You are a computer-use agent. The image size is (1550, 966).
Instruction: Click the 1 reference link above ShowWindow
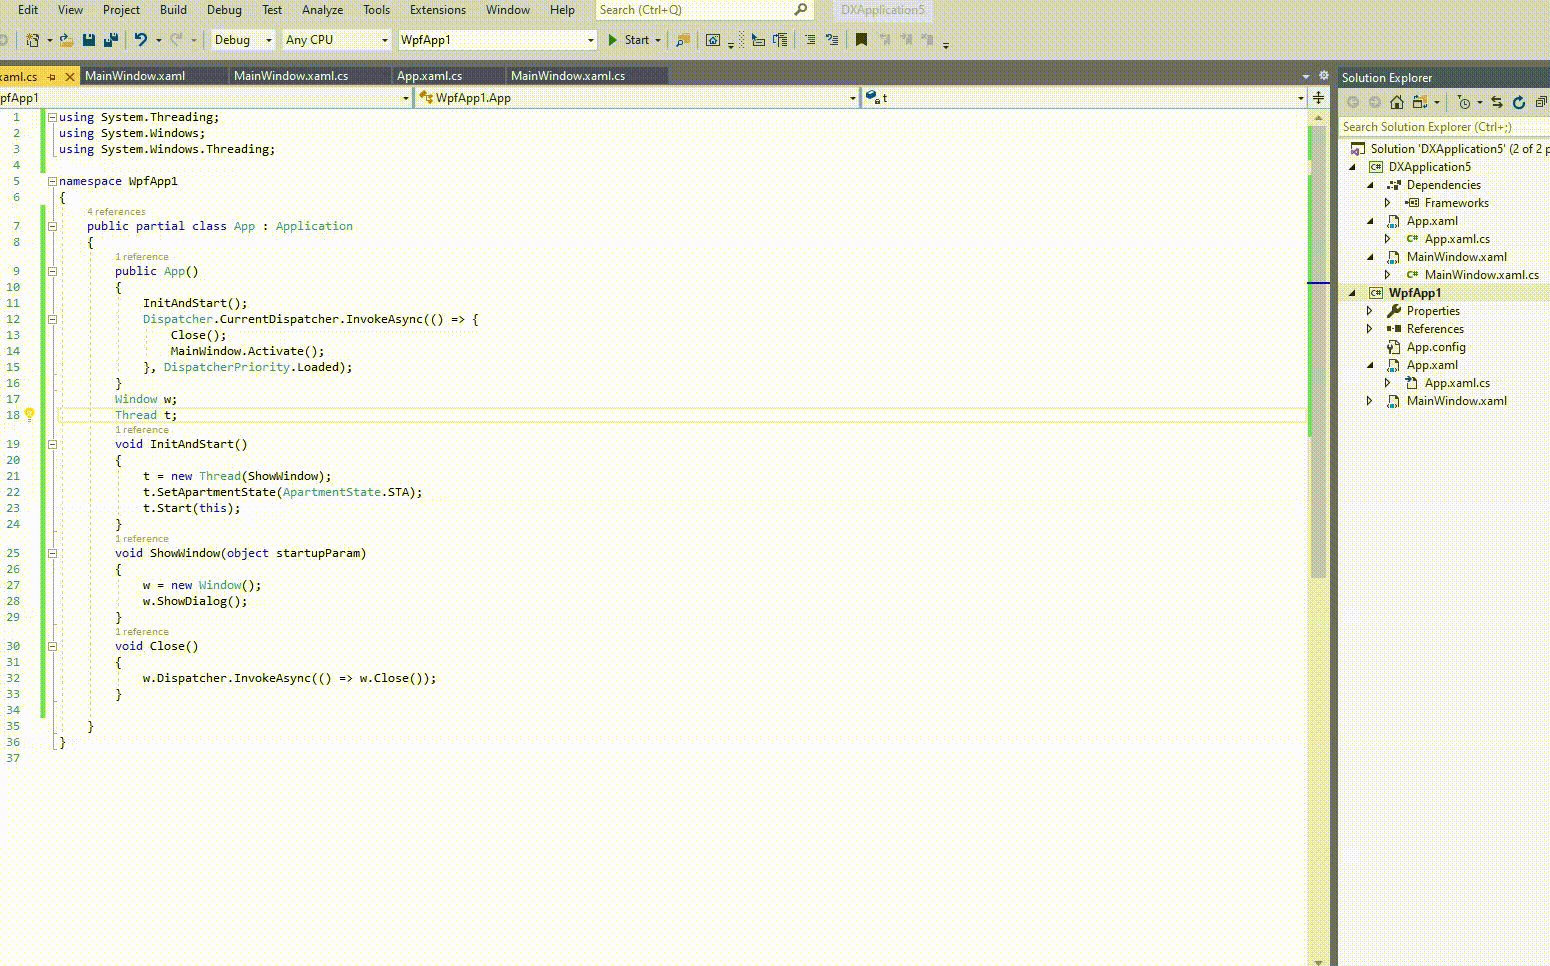pos(142,539)
